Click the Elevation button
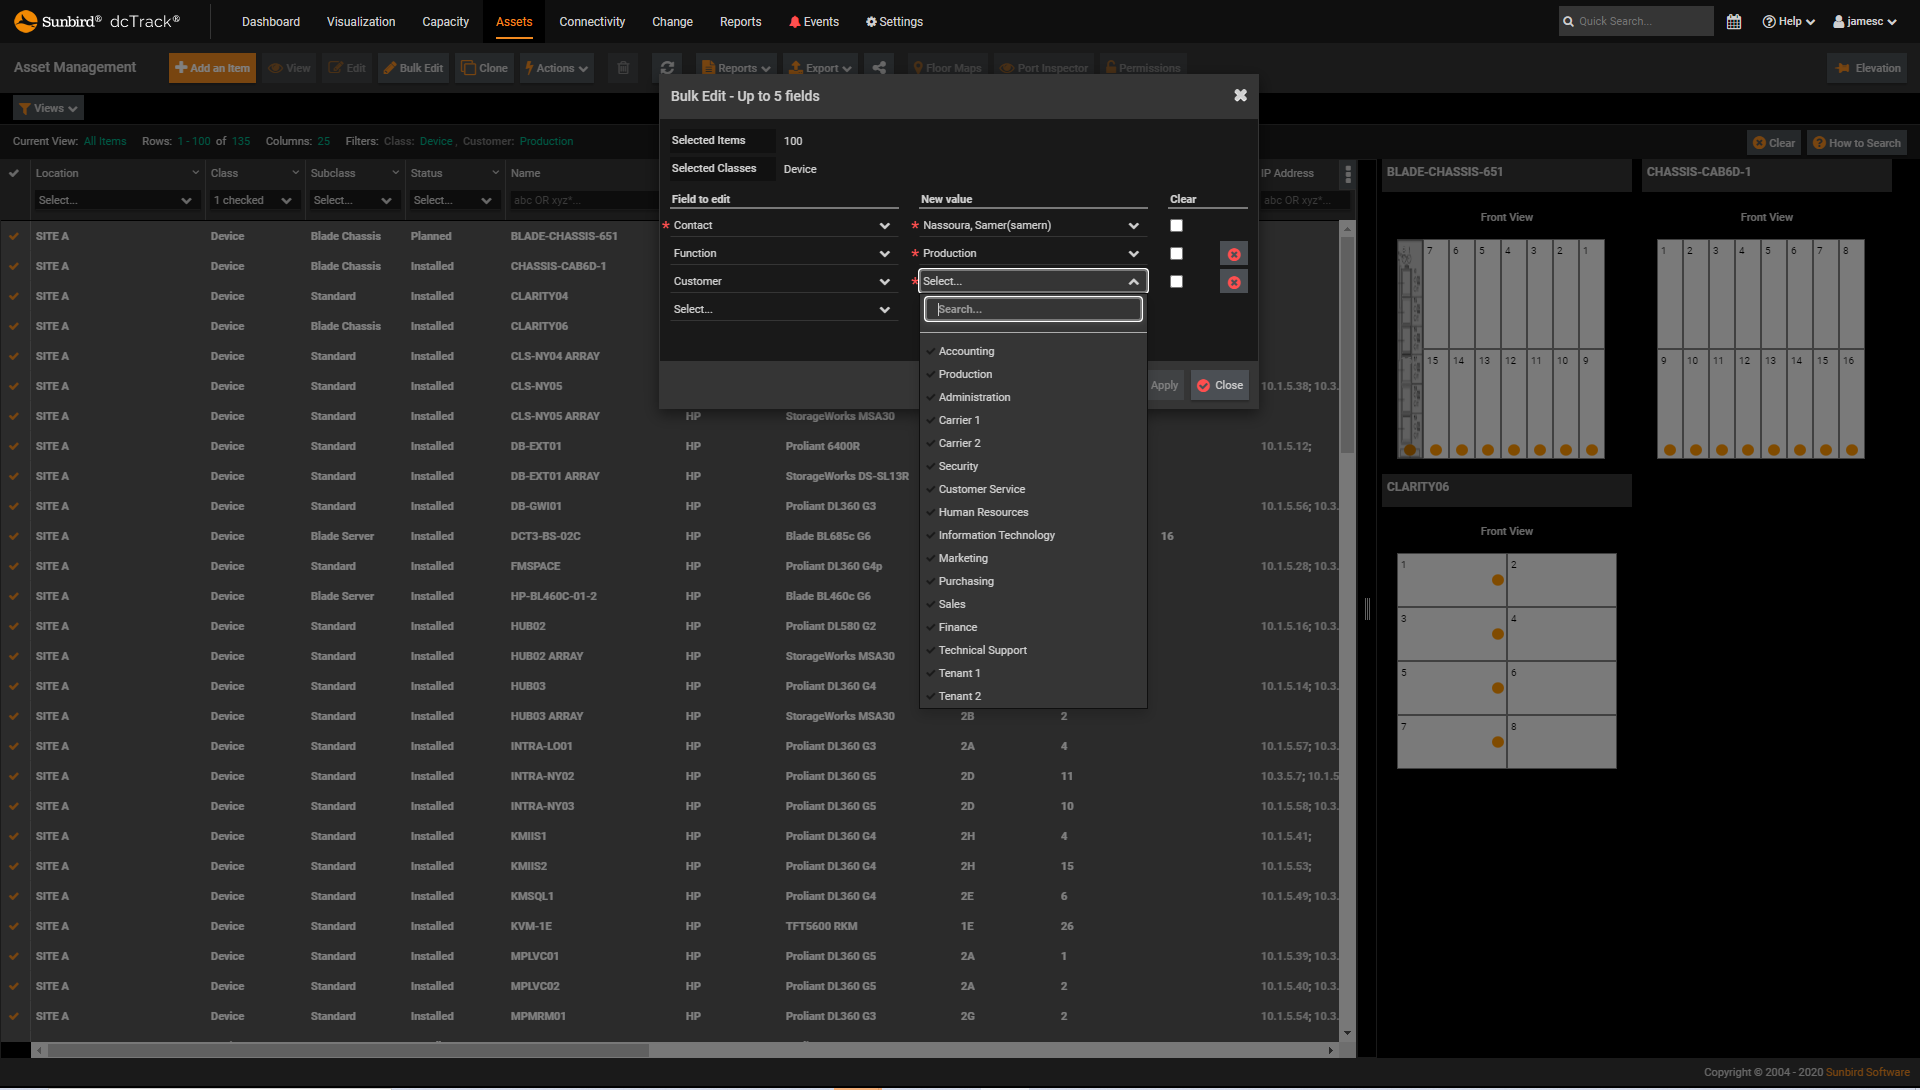1920x1090 pixels. [x=1866, y=67]
